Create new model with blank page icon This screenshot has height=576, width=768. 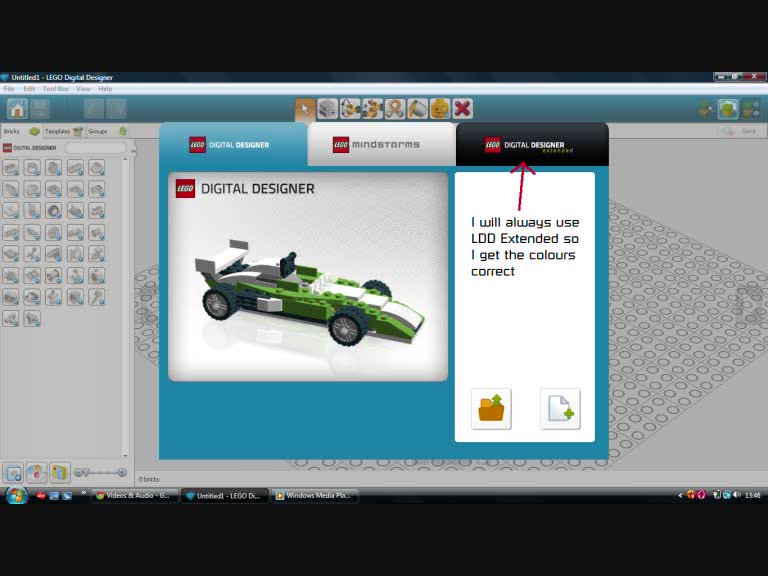pyautogui.click(x=560, y=409)
